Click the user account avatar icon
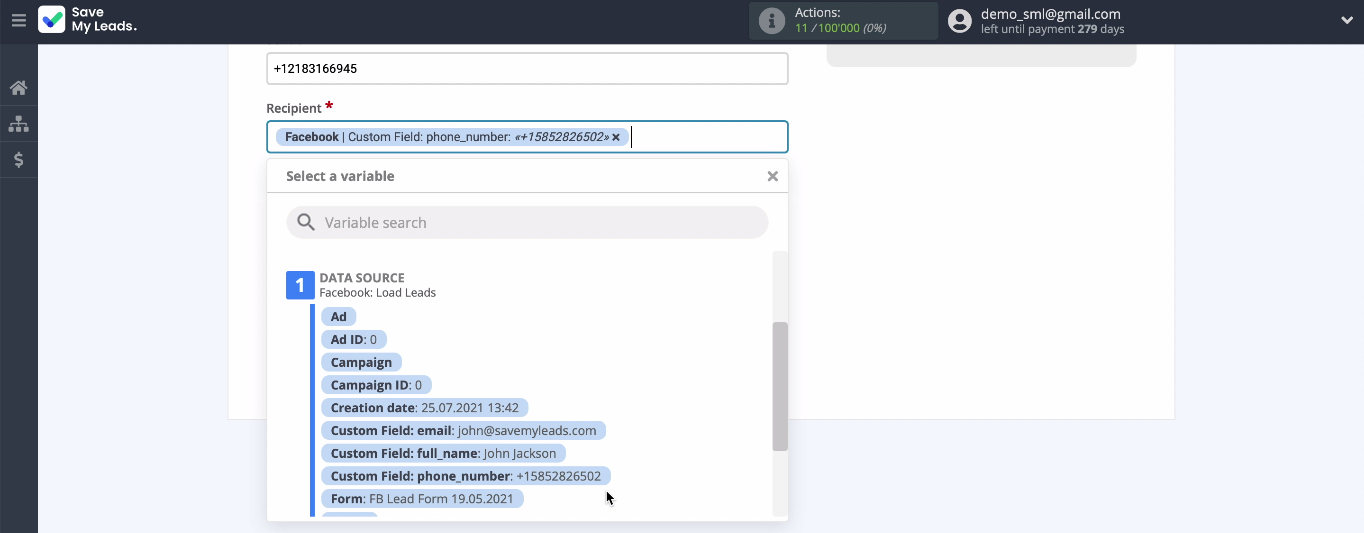This screenshot has height=533, width=1364. click(x=960, y=21)
